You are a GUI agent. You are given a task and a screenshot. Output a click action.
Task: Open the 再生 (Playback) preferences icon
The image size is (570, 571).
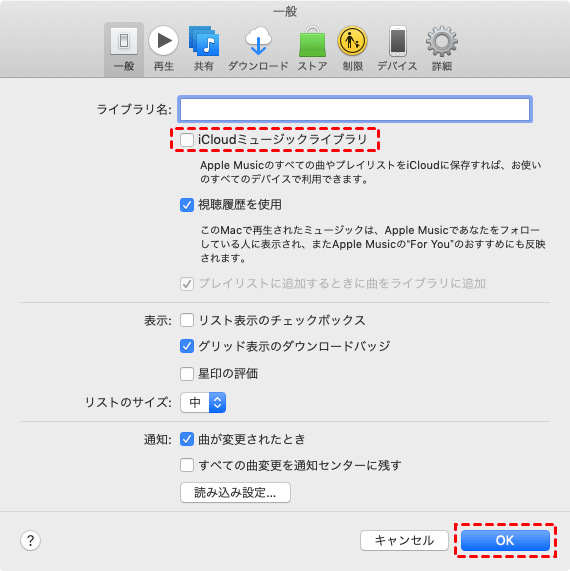(164, 49)
